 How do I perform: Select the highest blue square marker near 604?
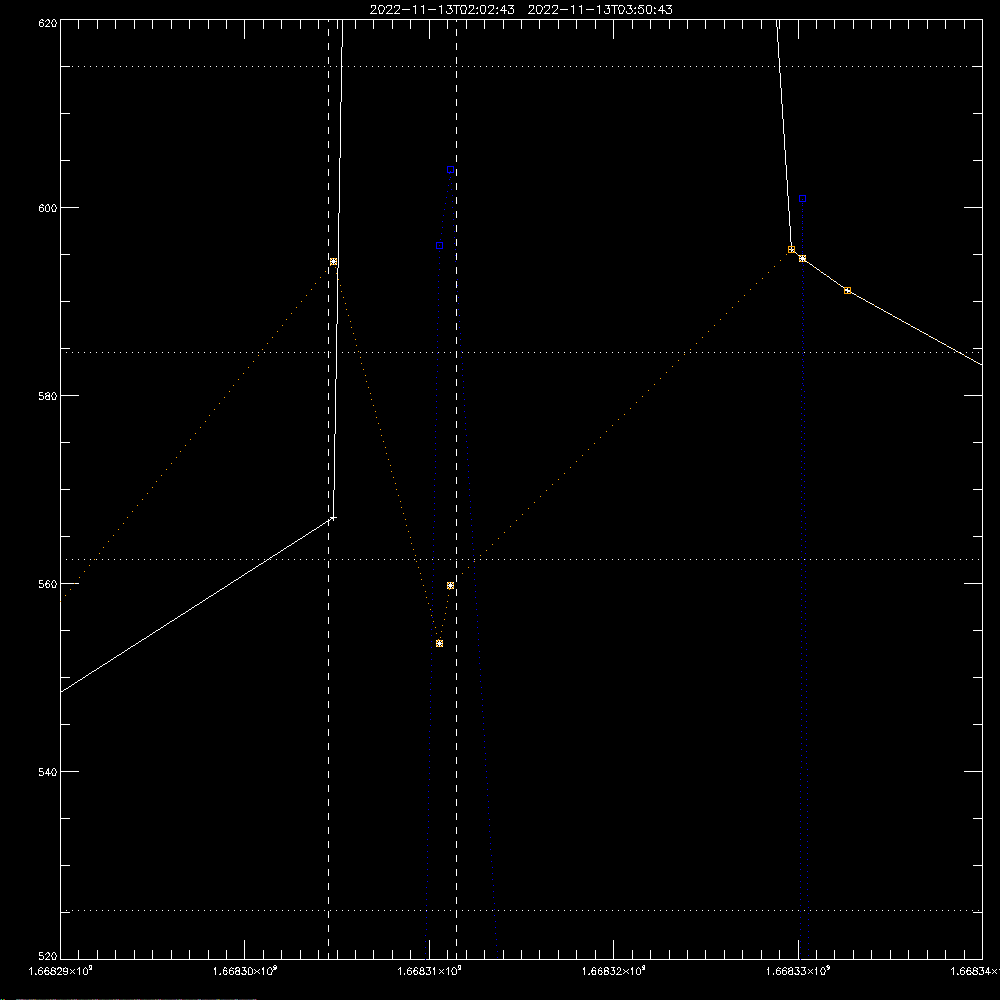click(x=450, y=170)
